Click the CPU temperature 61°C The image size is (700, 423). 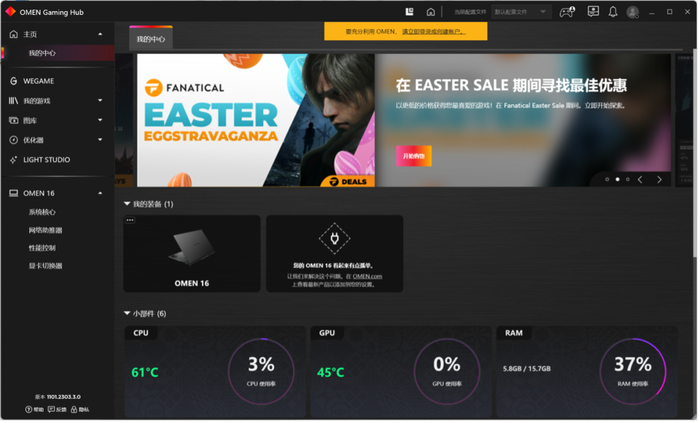pos(145,372)
